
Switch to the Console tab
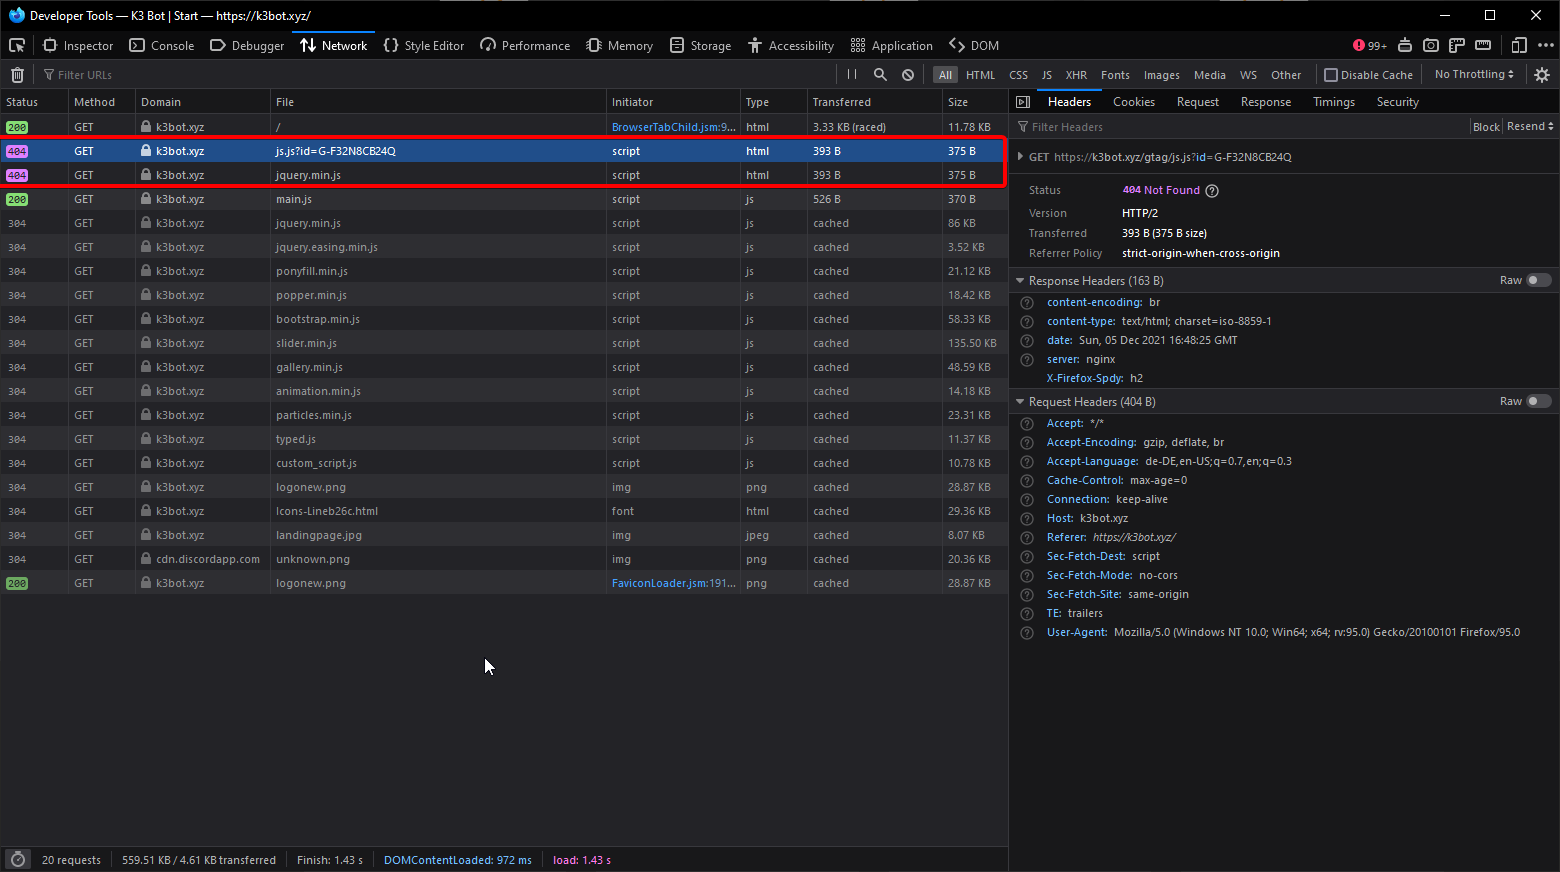click(x=162, y=45)
